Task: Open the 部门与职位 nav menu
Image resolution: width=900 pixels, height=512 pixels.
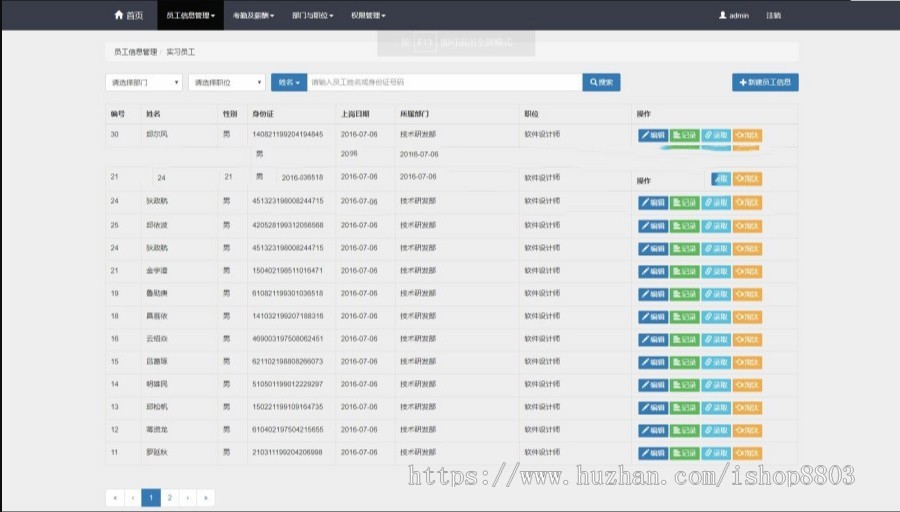Action: tap(312, 15)
